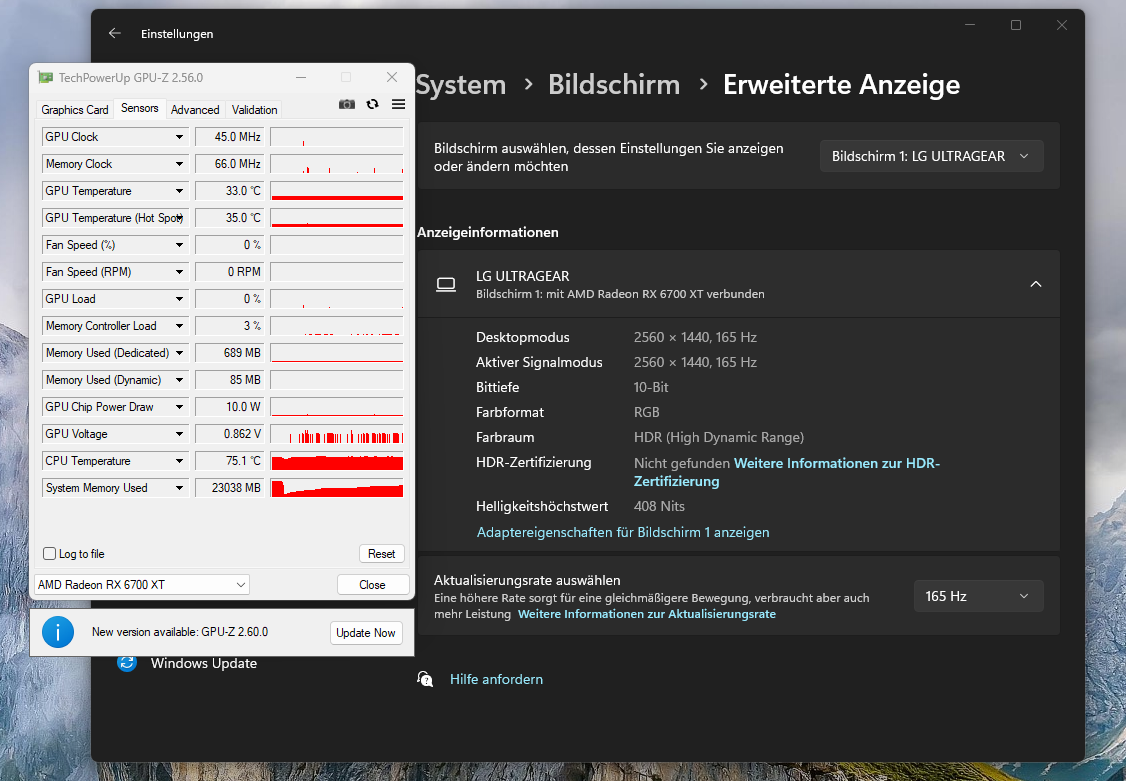
Task: Click the 75.1 °C CPU Temperature value
Action: tap(229, 461)
